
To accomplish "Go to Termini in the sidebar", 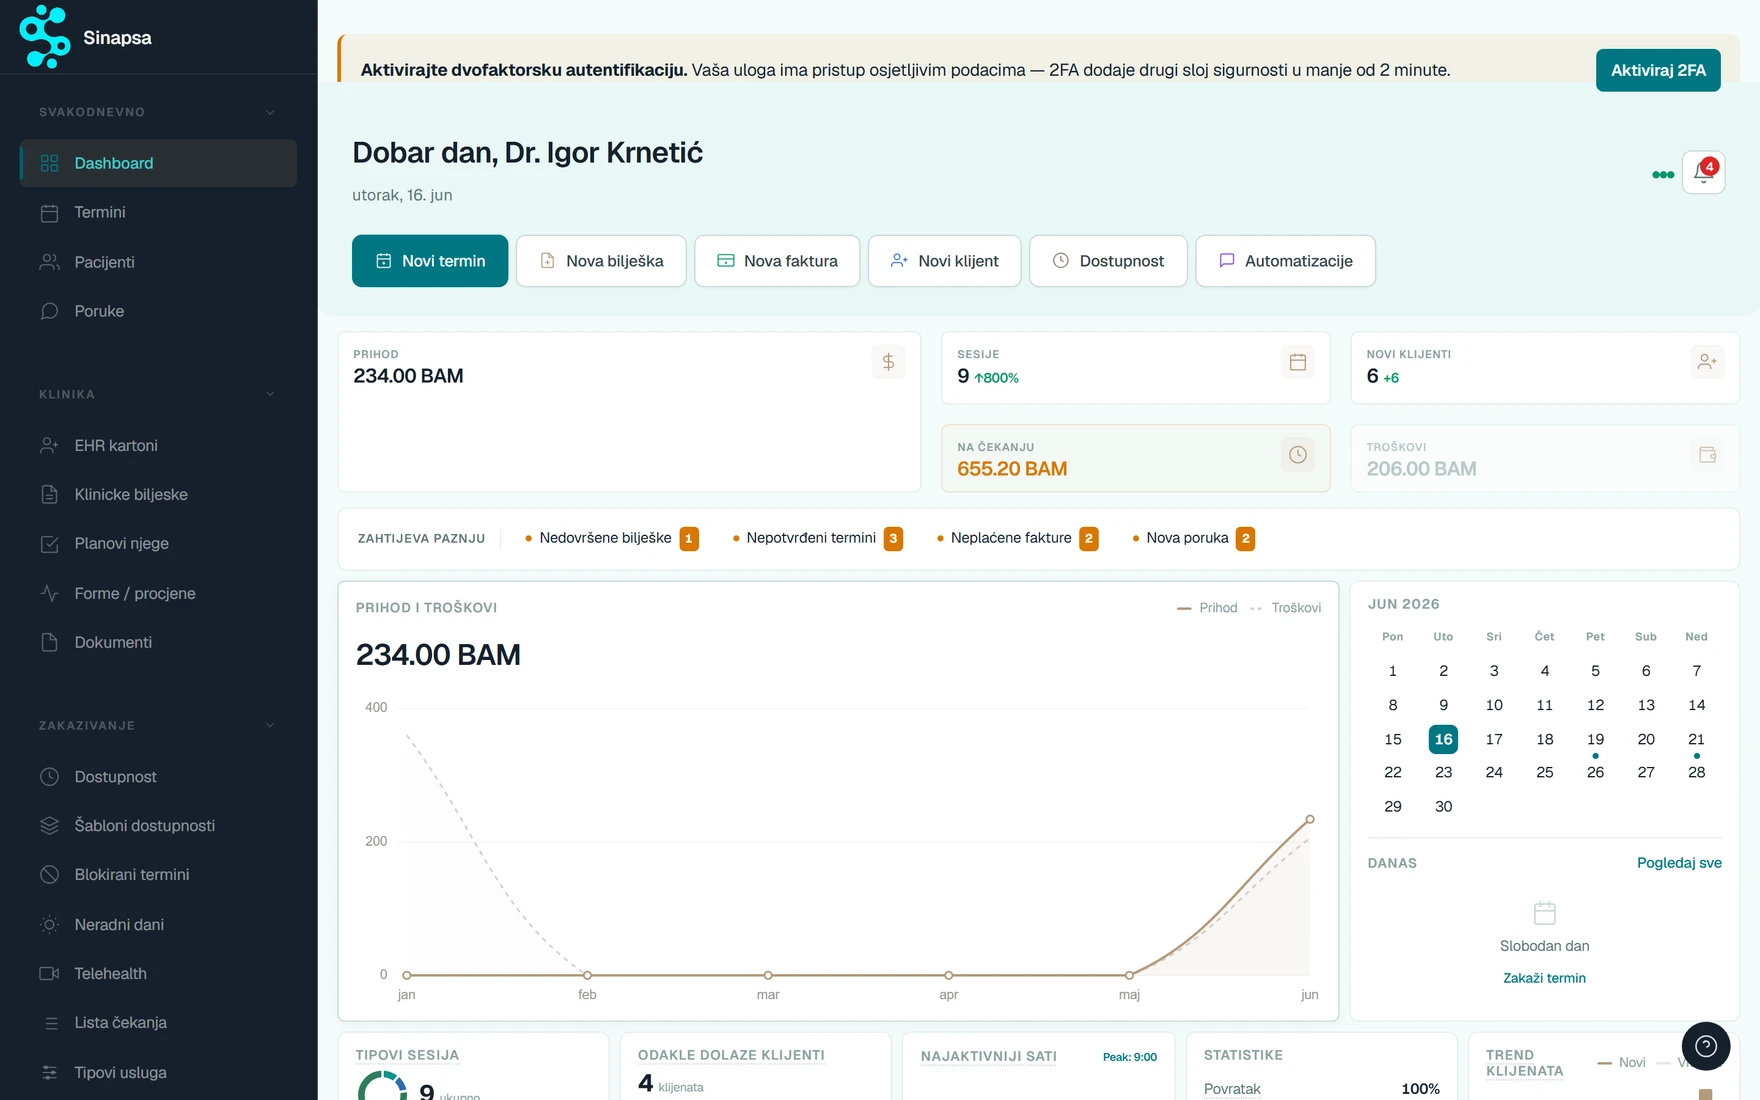I will (158, 212).
